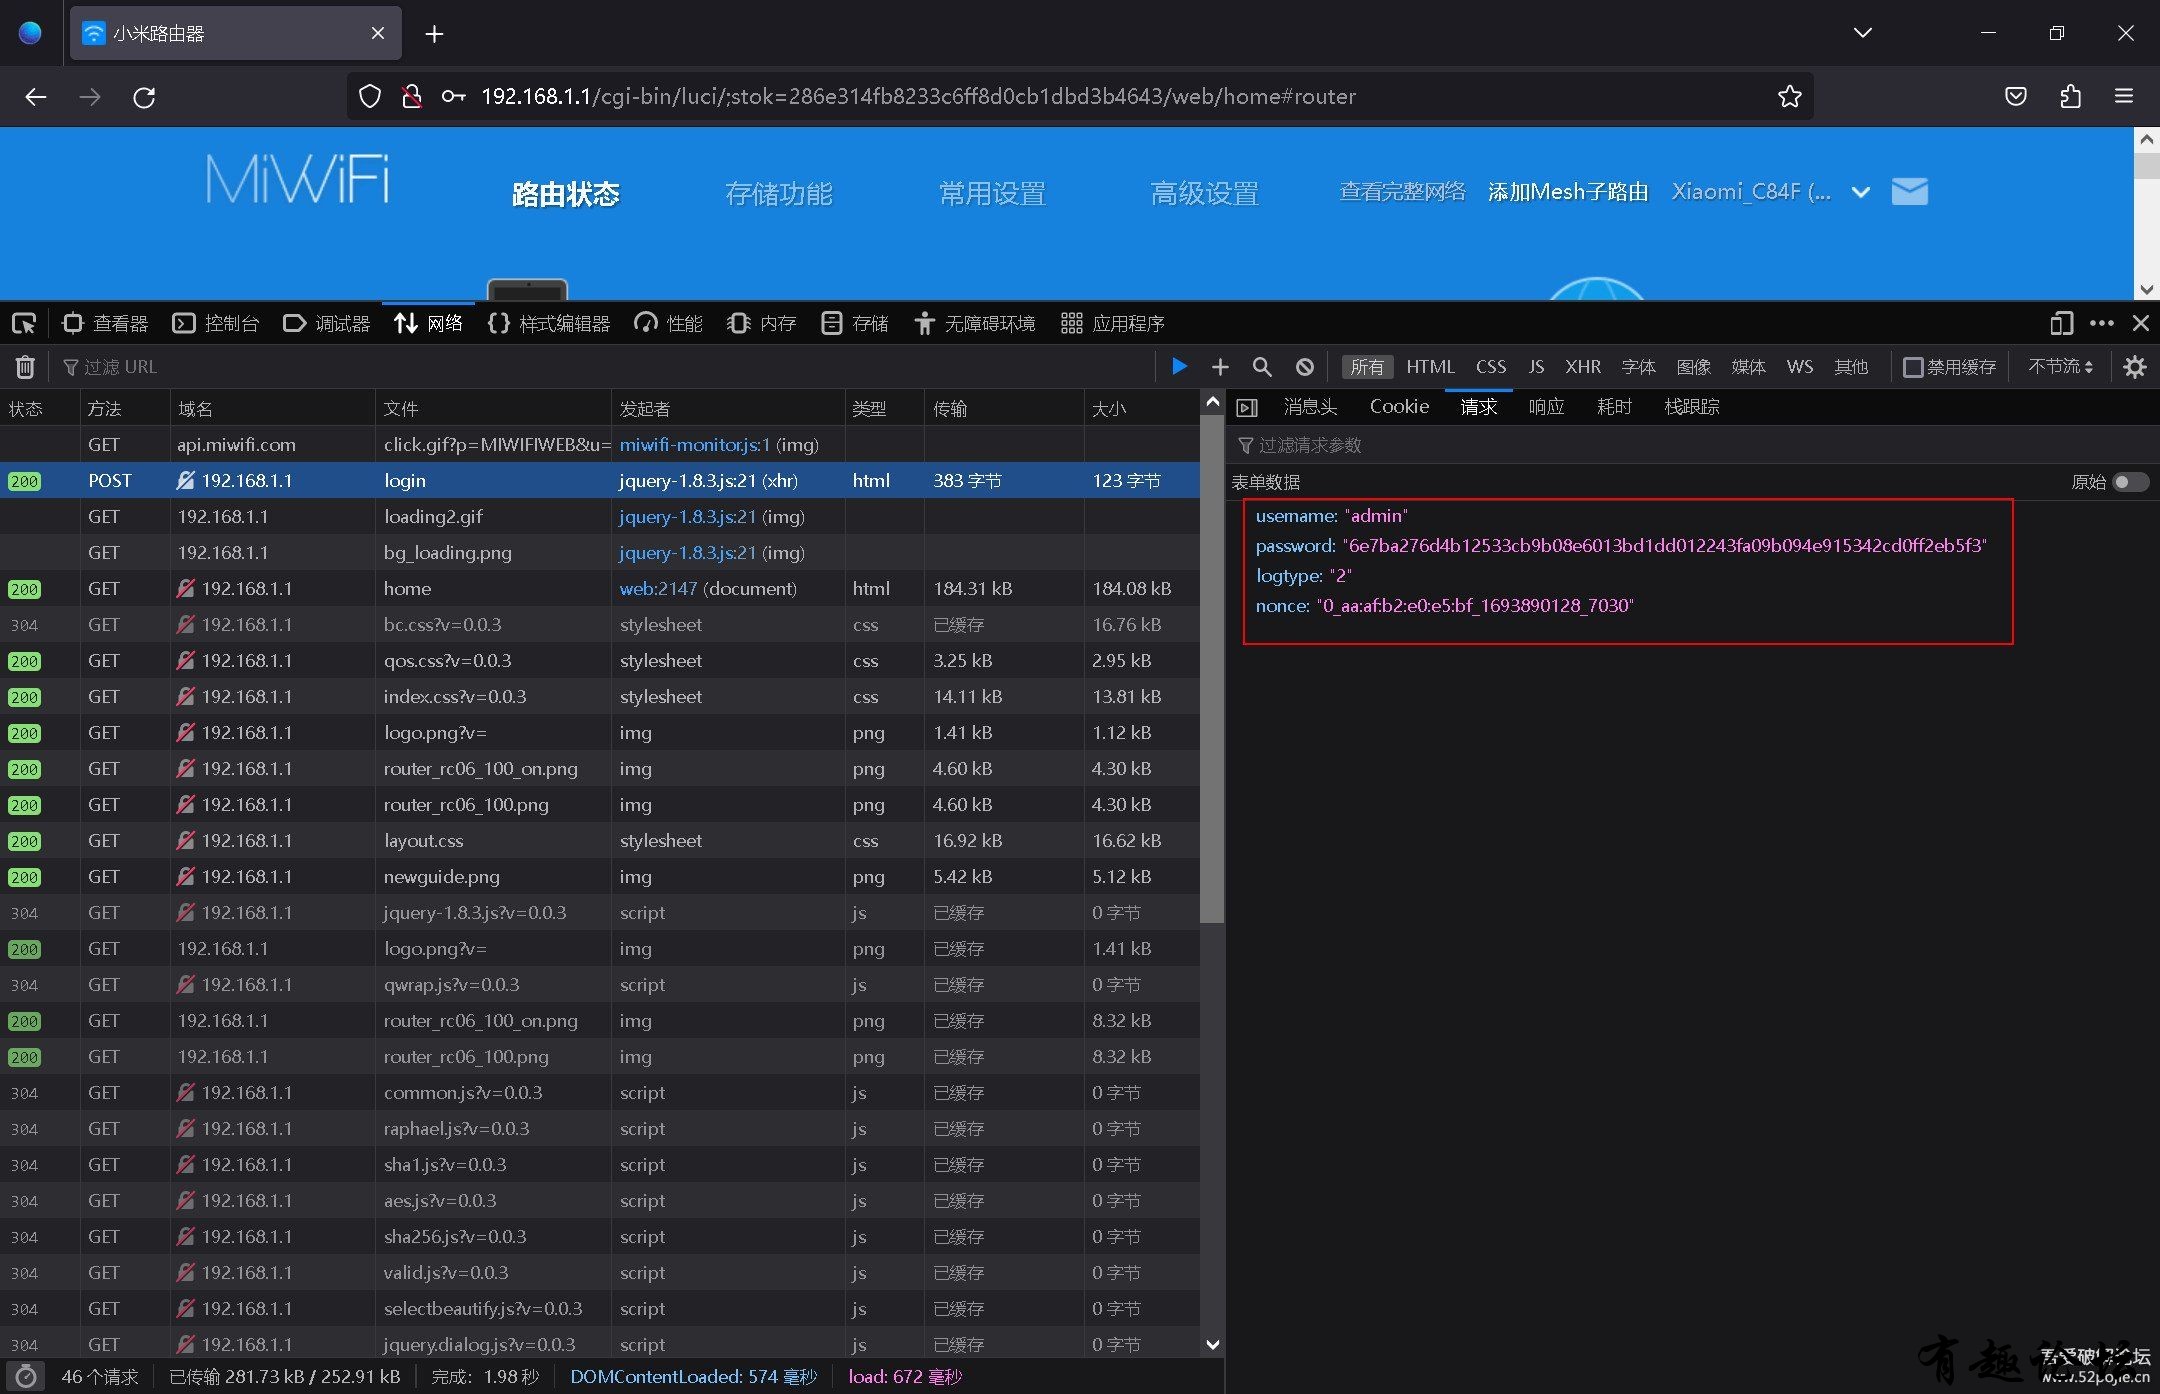Viewport: 2160px width, 1394px height.
Task: Click the saved password key icon
Action: (x=453, y=96)
